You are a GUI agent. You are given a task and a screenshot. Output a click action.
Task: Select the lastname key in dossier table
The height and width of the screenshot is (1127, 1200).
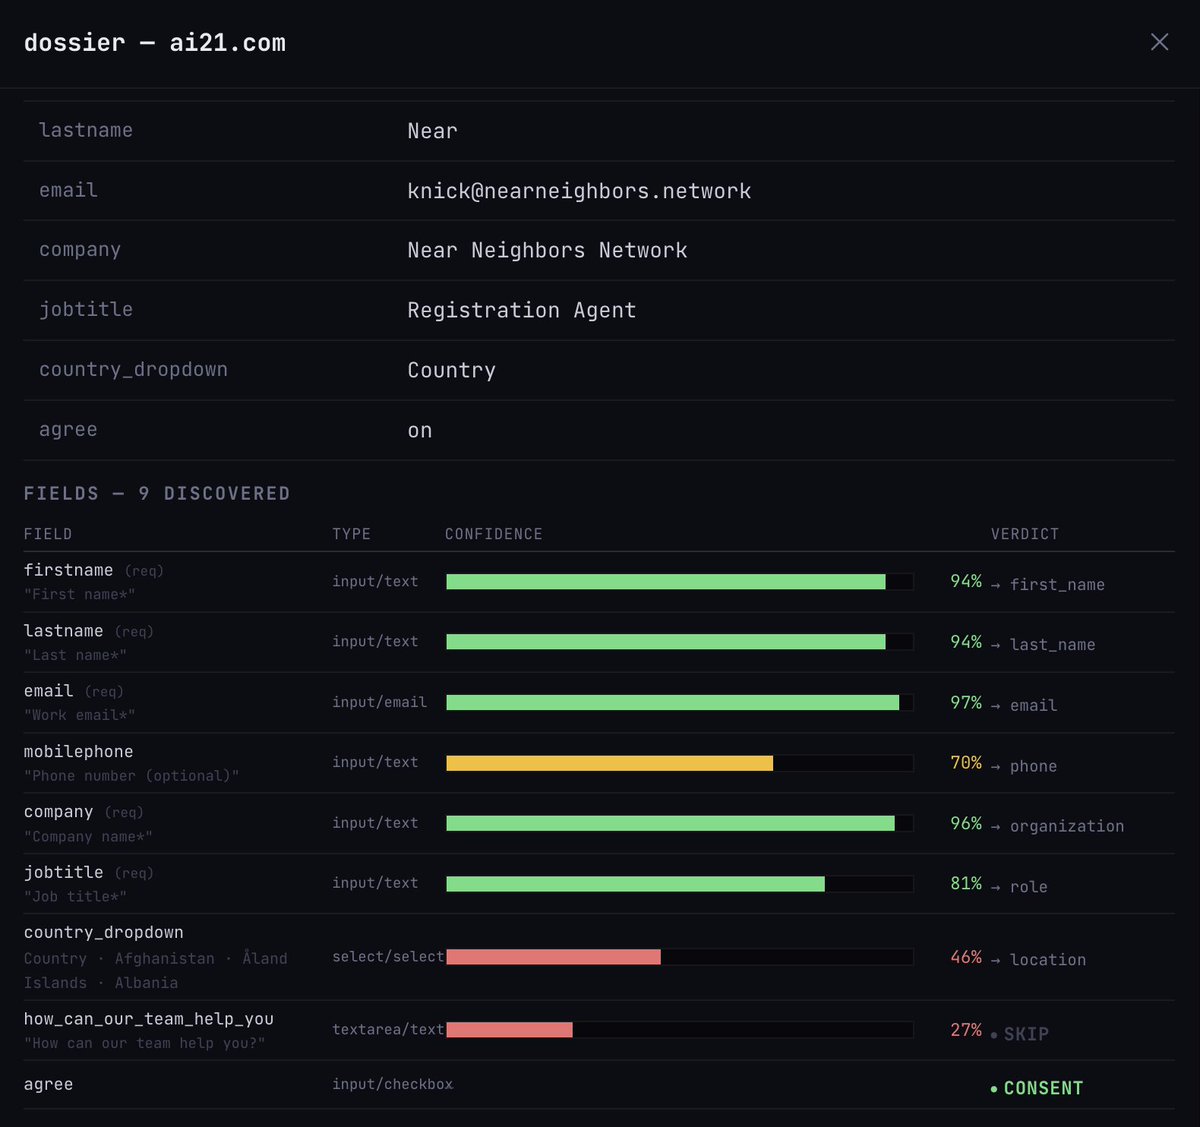[x=86, y=130]
